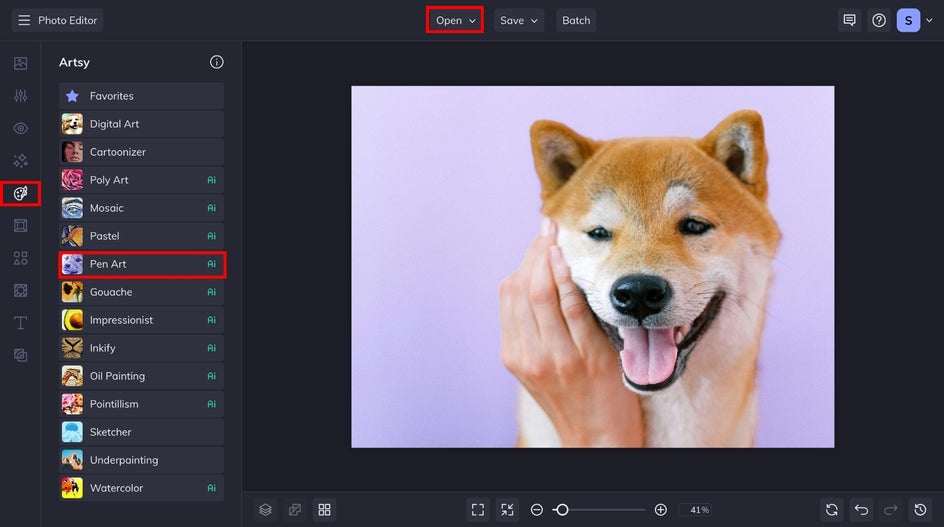
Task: Select the Impressionist effect category
Action: (141, 320)
